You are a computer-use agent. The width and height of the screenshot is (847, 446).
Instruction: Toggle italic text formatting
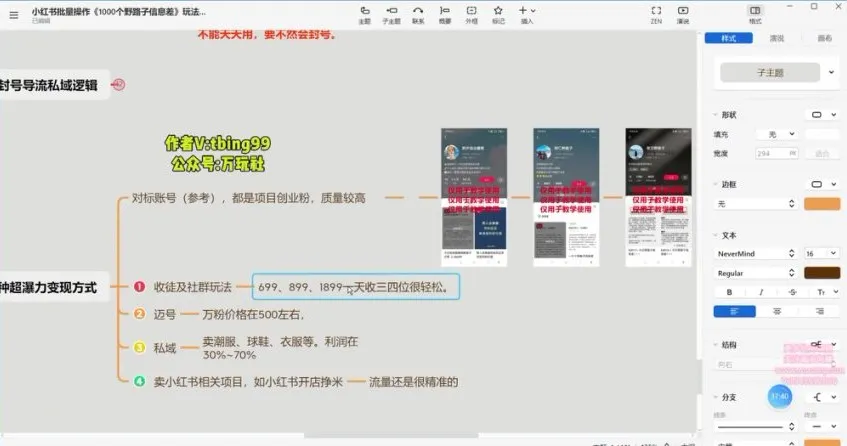(760, 292)
